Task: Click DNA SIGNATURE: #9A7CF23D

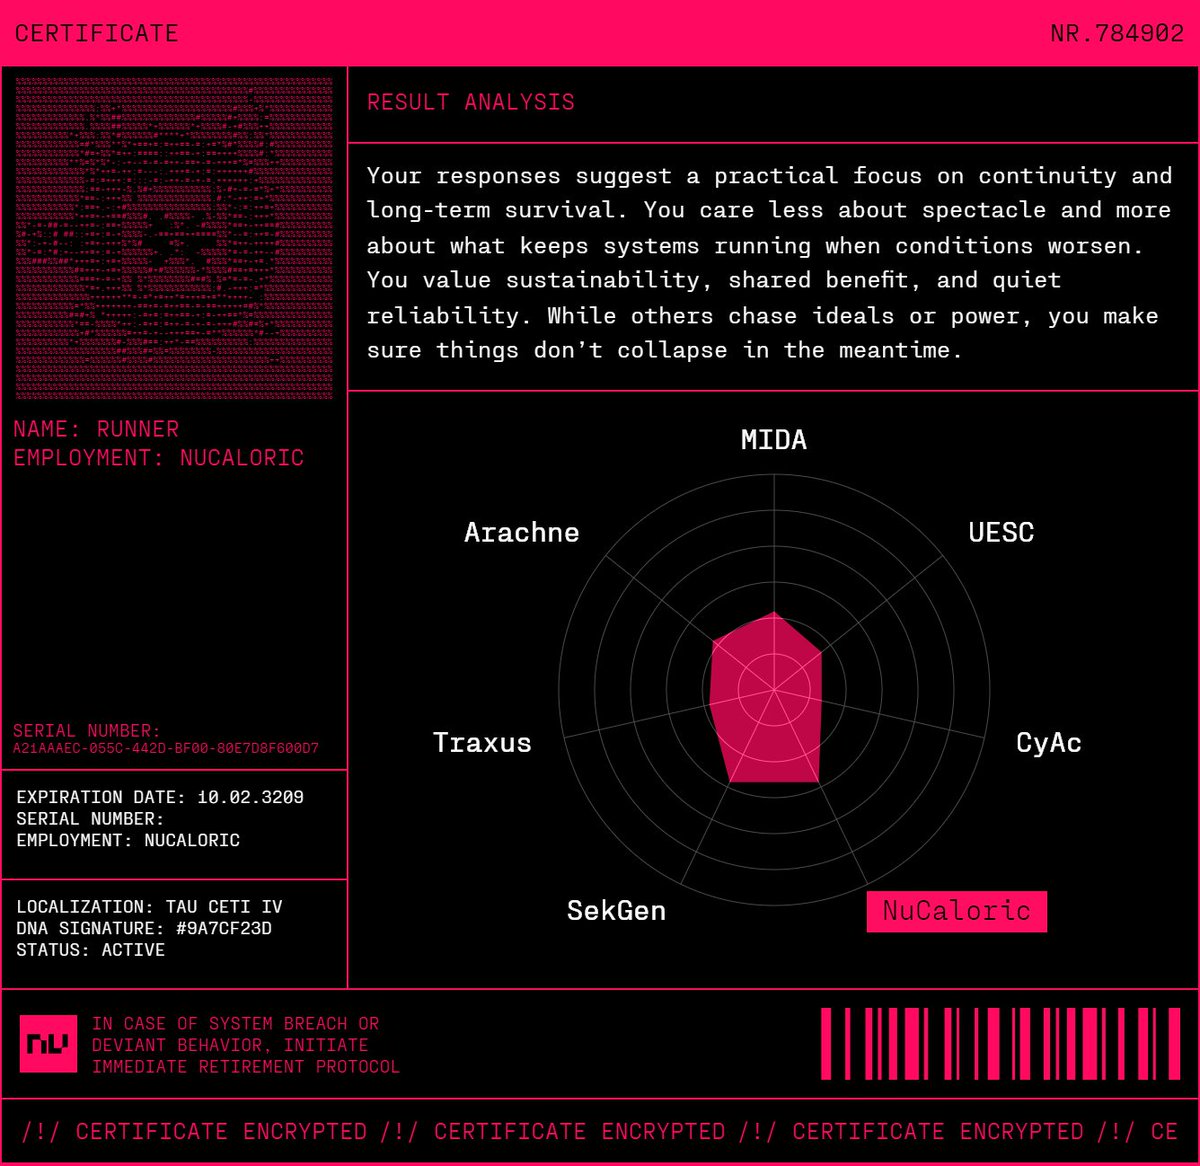Action: [144, 928]
